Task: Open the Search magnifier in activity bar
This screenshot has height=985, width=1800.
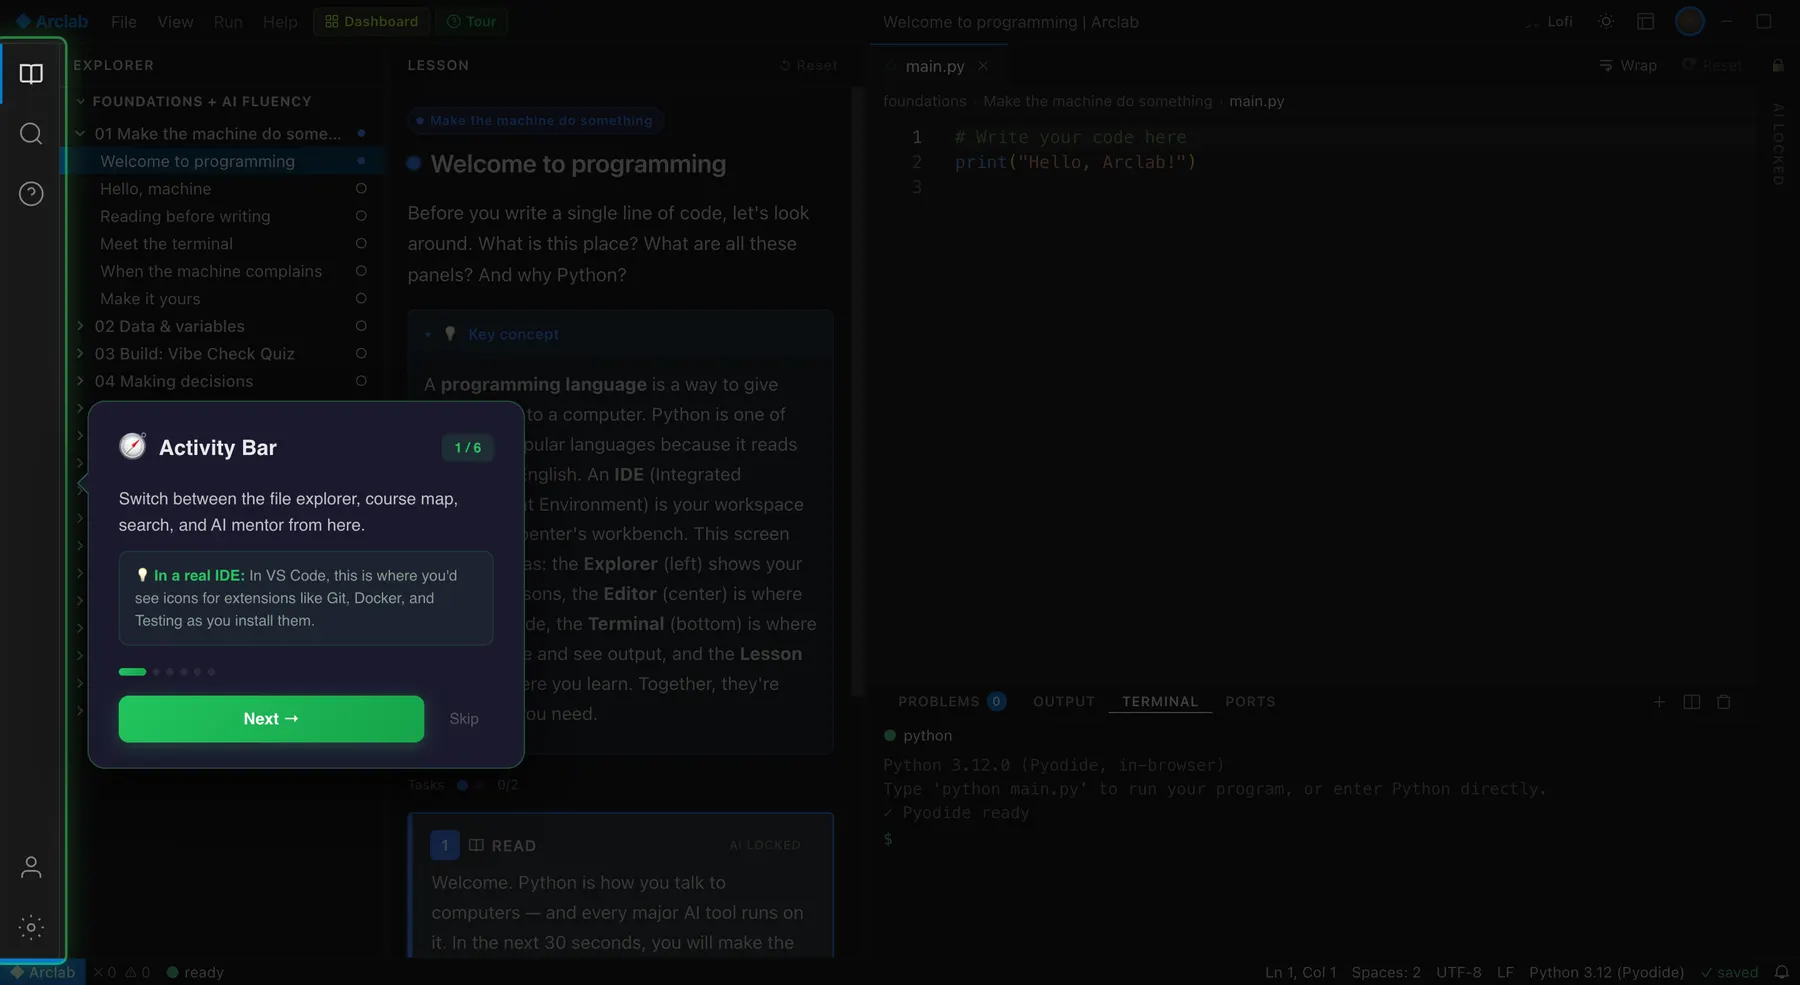Action: (x=31, y=134)
